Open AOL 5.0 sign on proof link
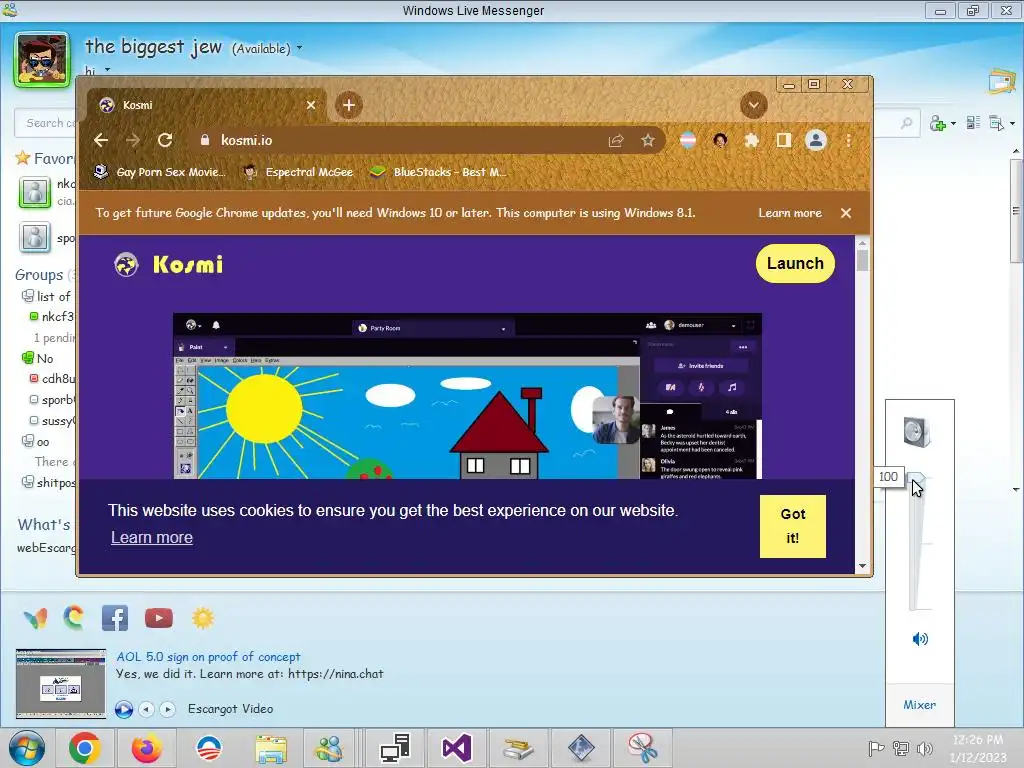 point(208,657)
